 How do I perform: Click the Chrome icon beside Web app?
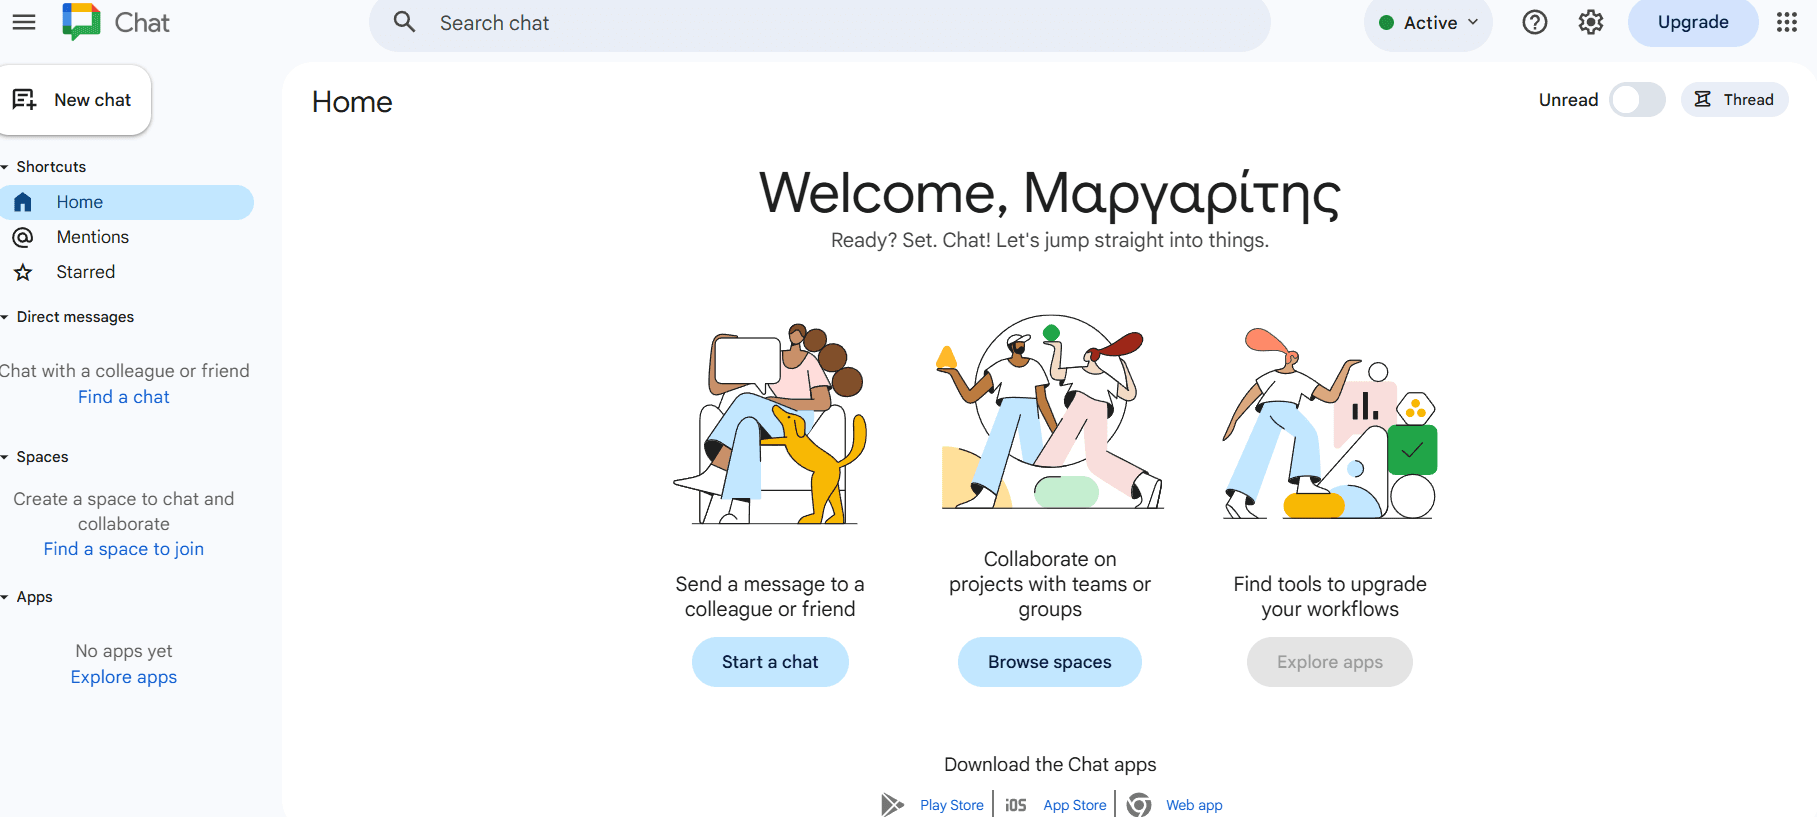coord(1139,804)
